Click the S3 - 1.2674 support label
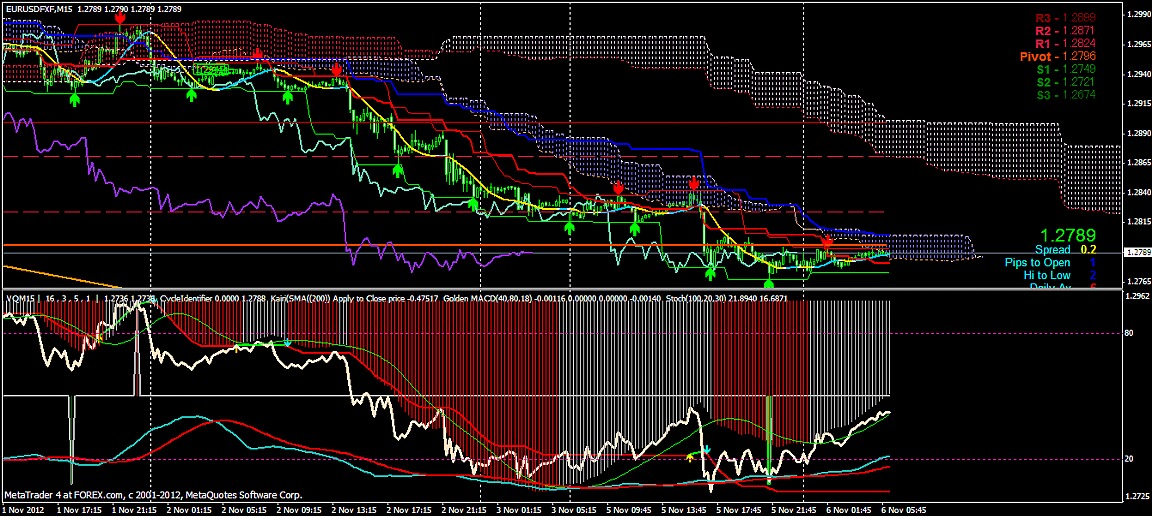The image size is (1152, 516). click(1065, 96)
